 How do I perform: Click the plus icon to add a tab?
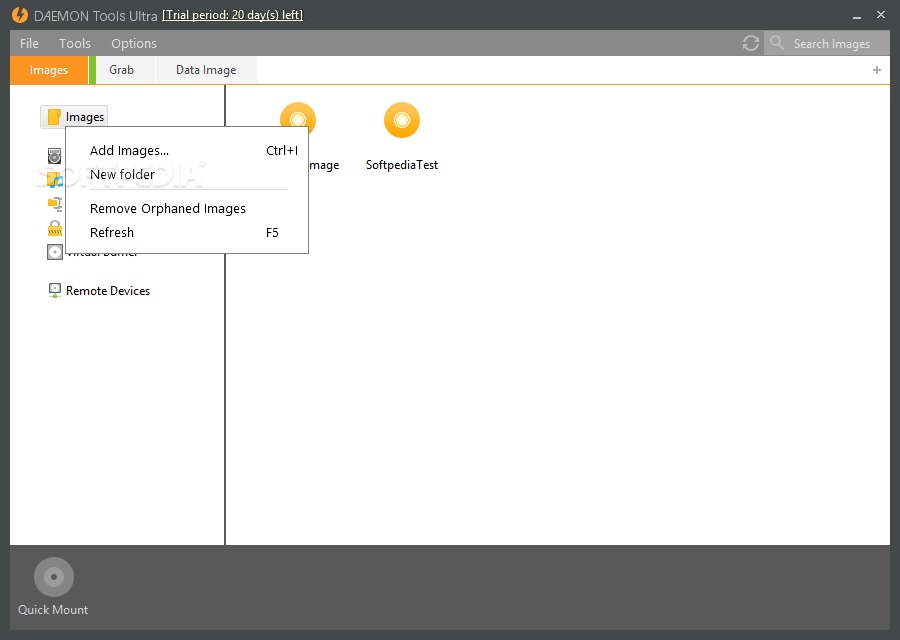point(876,70)
